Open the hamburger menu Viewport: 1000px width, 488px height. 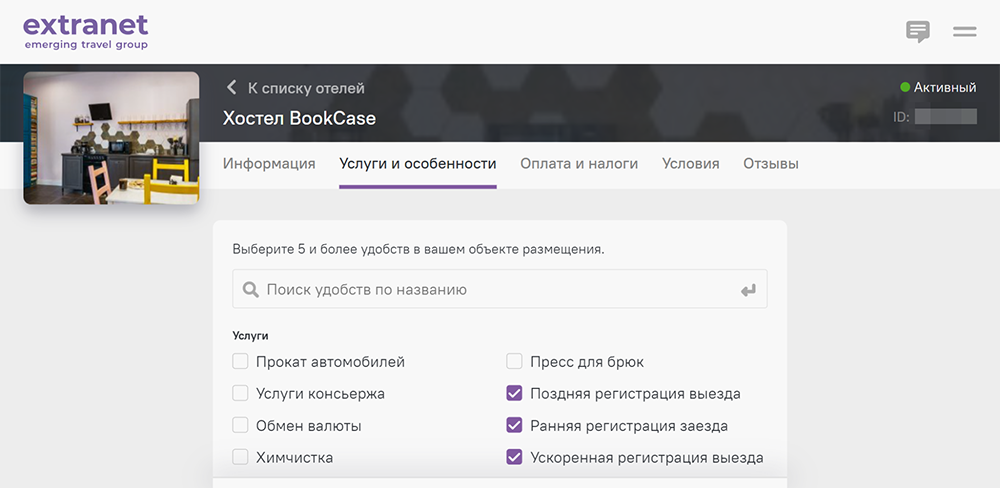[x=964, y=32]
